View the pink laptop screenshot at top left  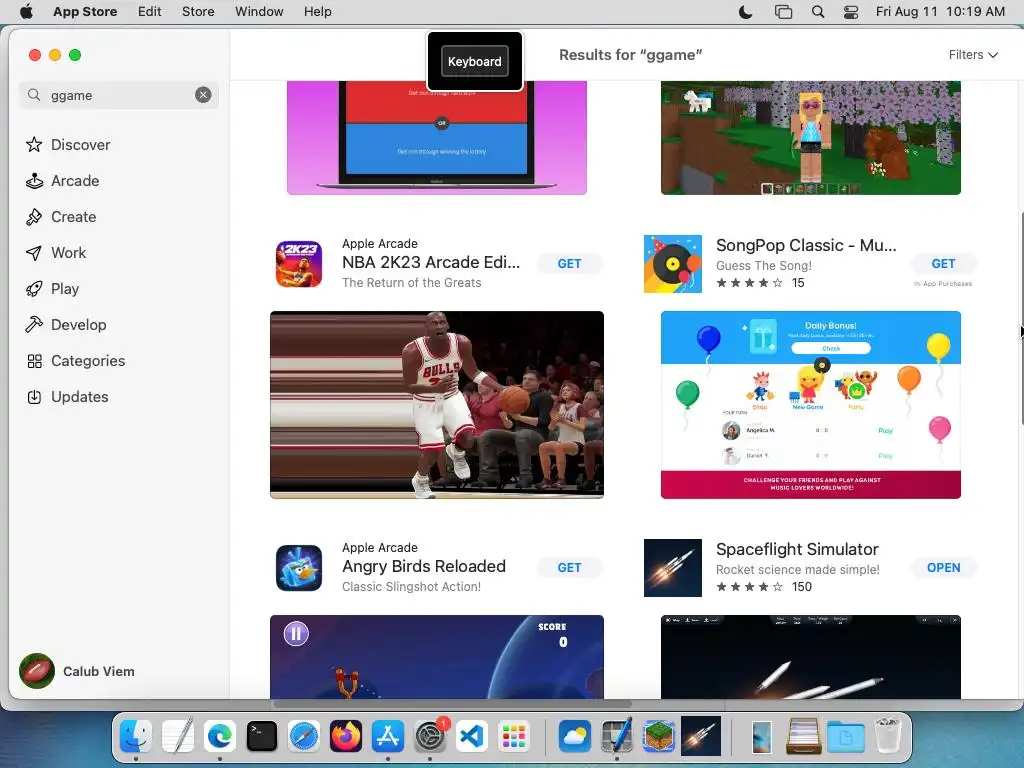437,138
